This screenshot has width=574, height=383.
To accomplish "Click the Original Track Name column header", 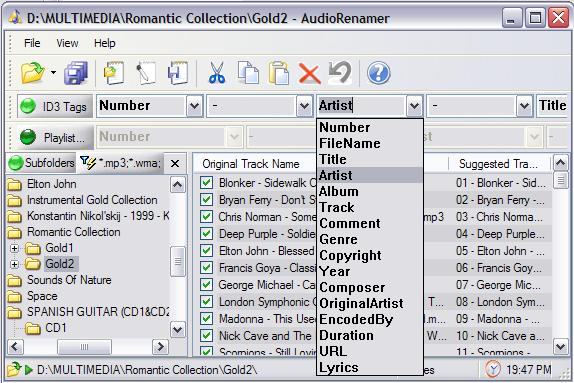I will click(251, 164).
